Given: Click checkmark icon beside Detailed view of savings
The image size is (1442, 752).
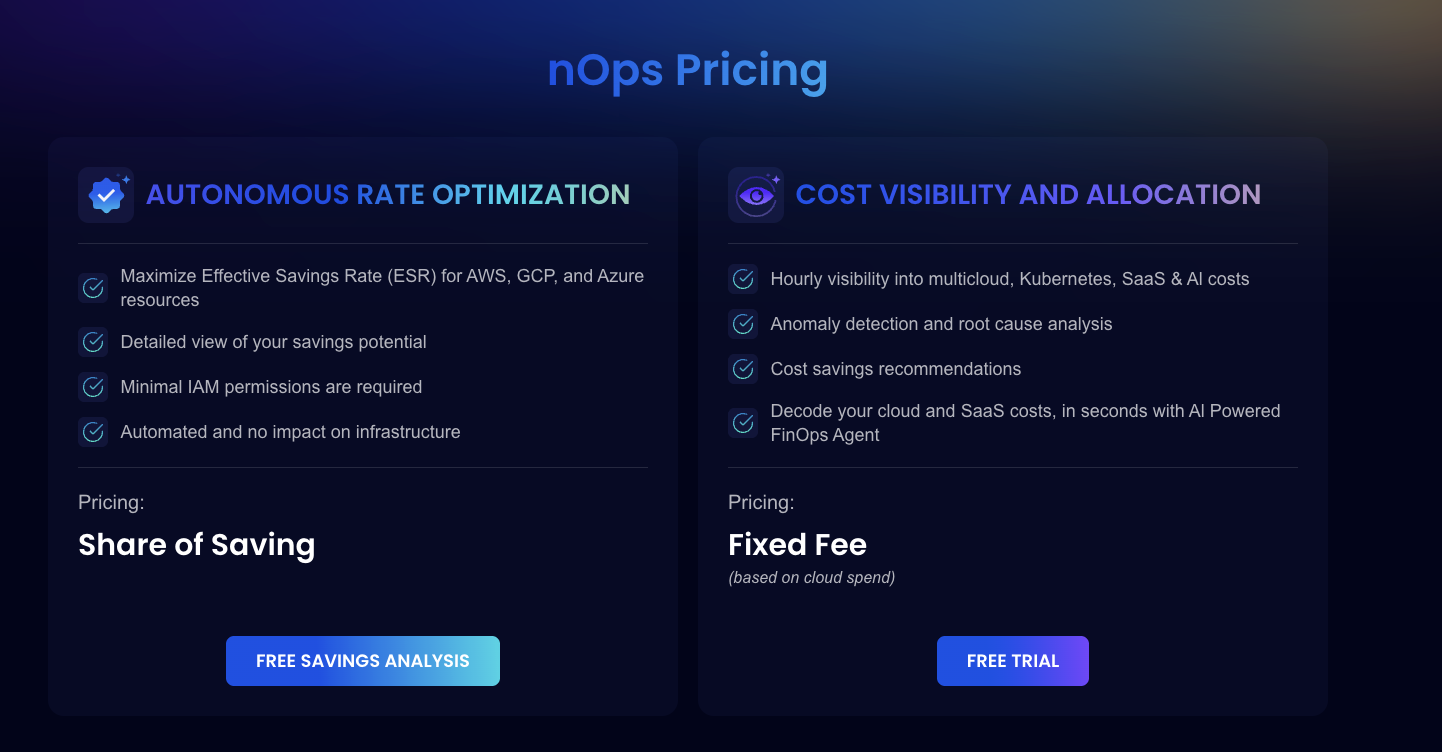Looking at the screenshot, I should tap(93, 342).
